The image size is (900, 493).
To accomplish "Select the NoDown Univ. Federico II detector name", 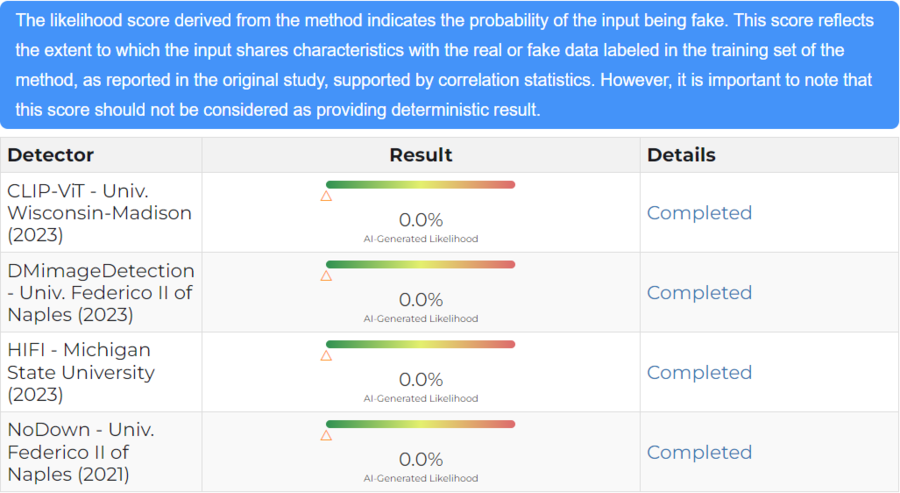I will coord(81,452).
